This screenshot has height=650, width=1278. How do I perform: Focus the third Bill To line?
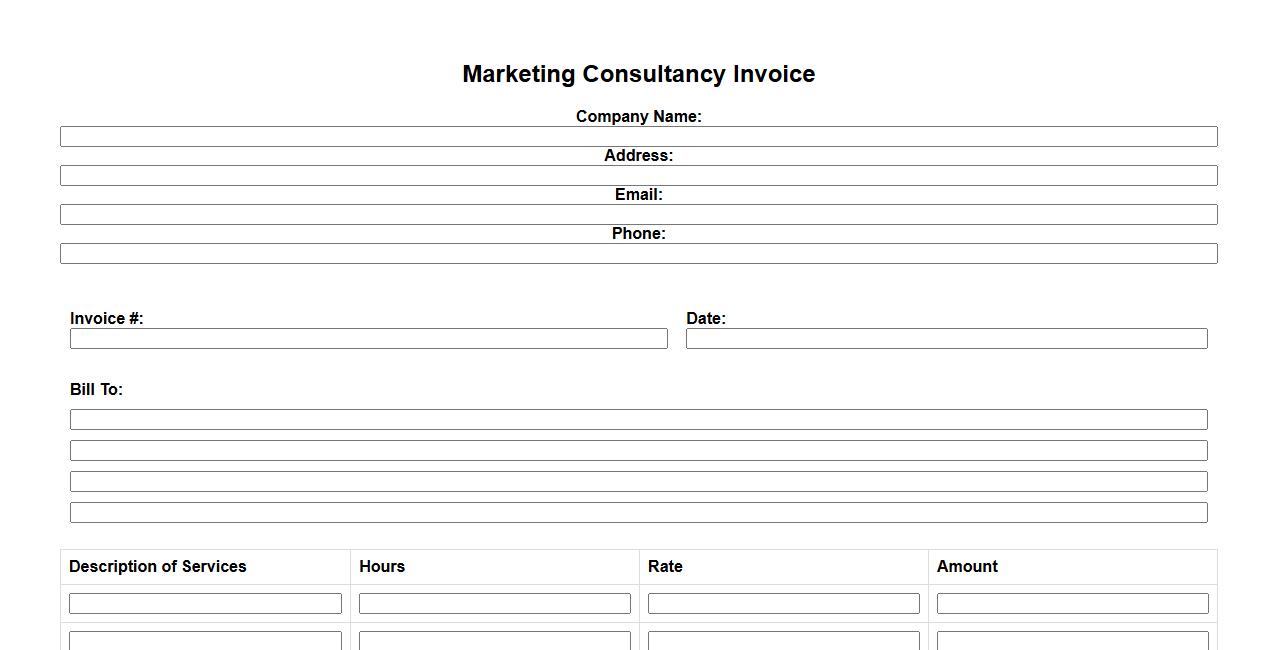638,482
